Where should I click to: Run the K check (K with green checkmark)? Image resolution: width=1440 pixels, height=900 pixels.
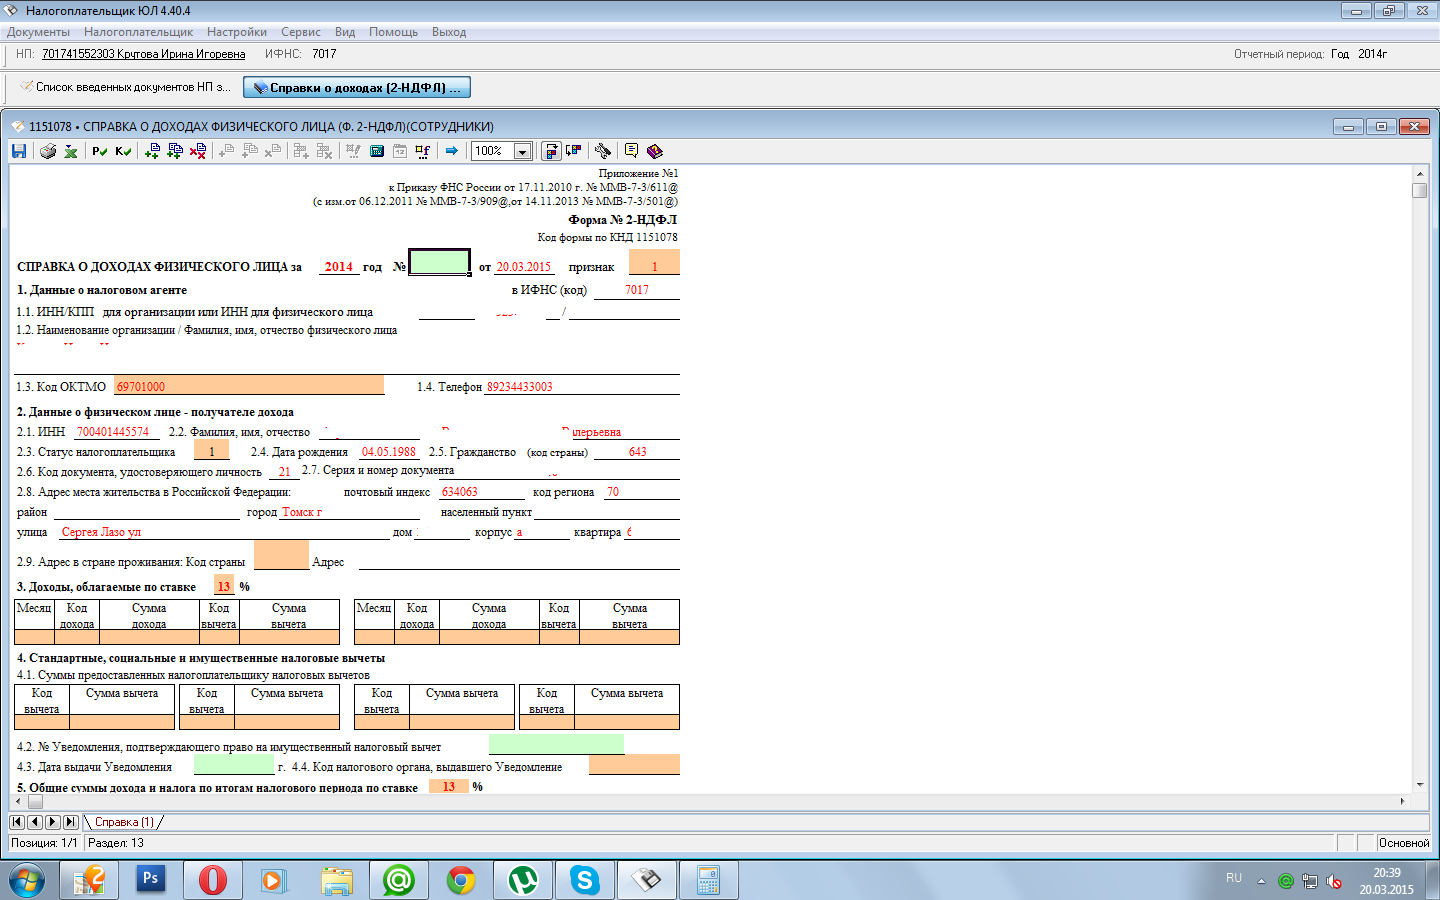coord(123,151)
